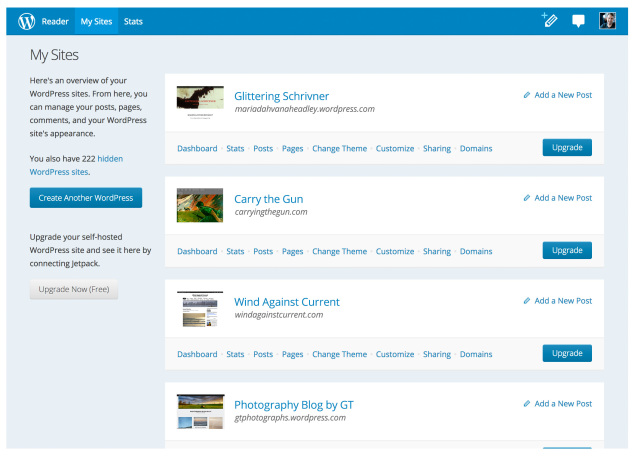Click the My Sites page heading

[54, 55]
